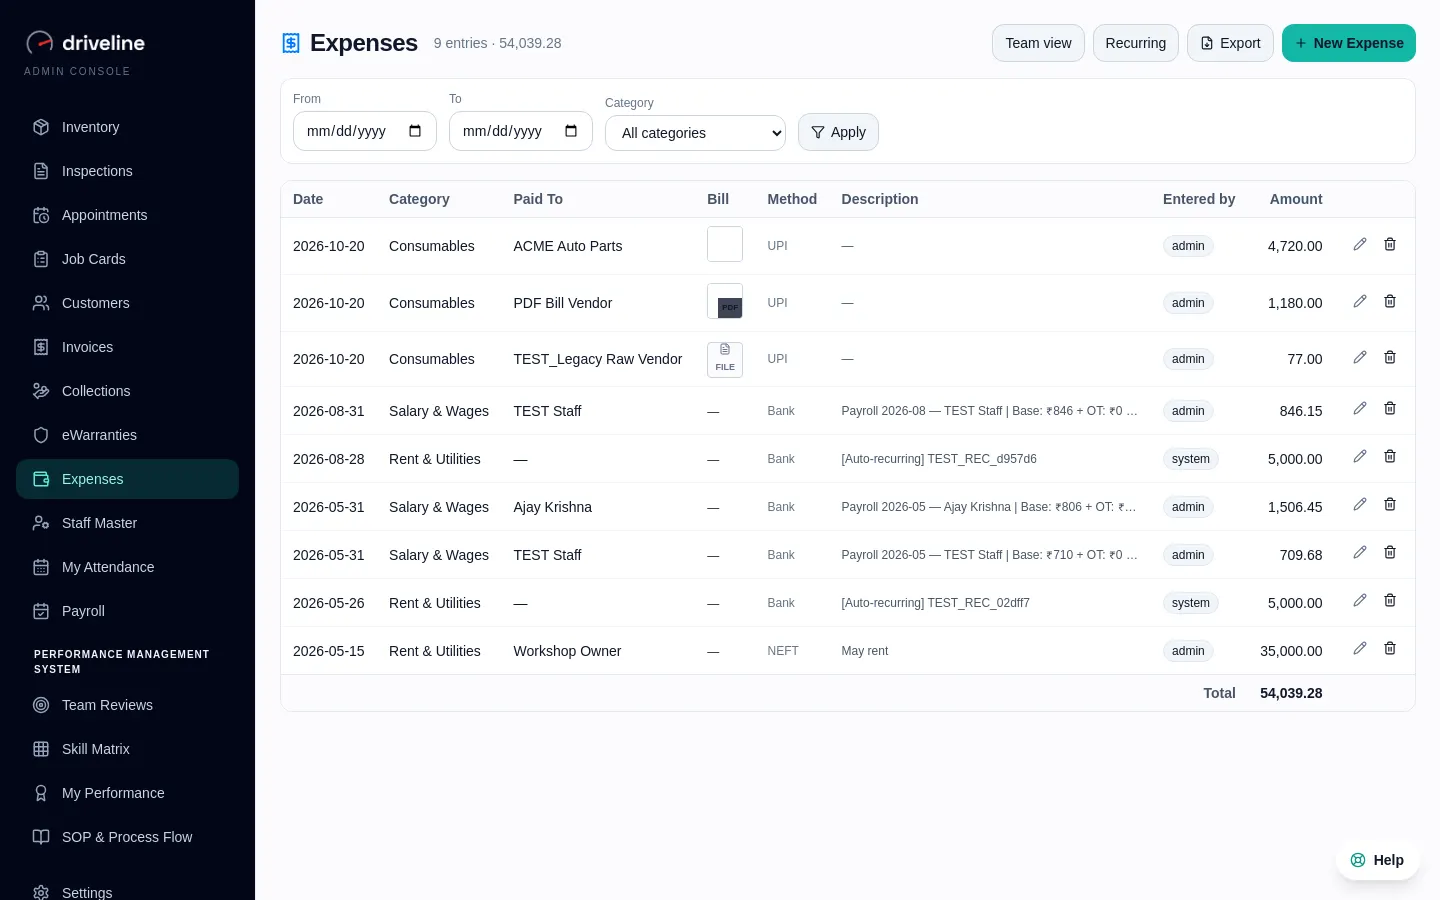
Task: Open the Category filter dropdown
Action: click(x=695, y=133)
